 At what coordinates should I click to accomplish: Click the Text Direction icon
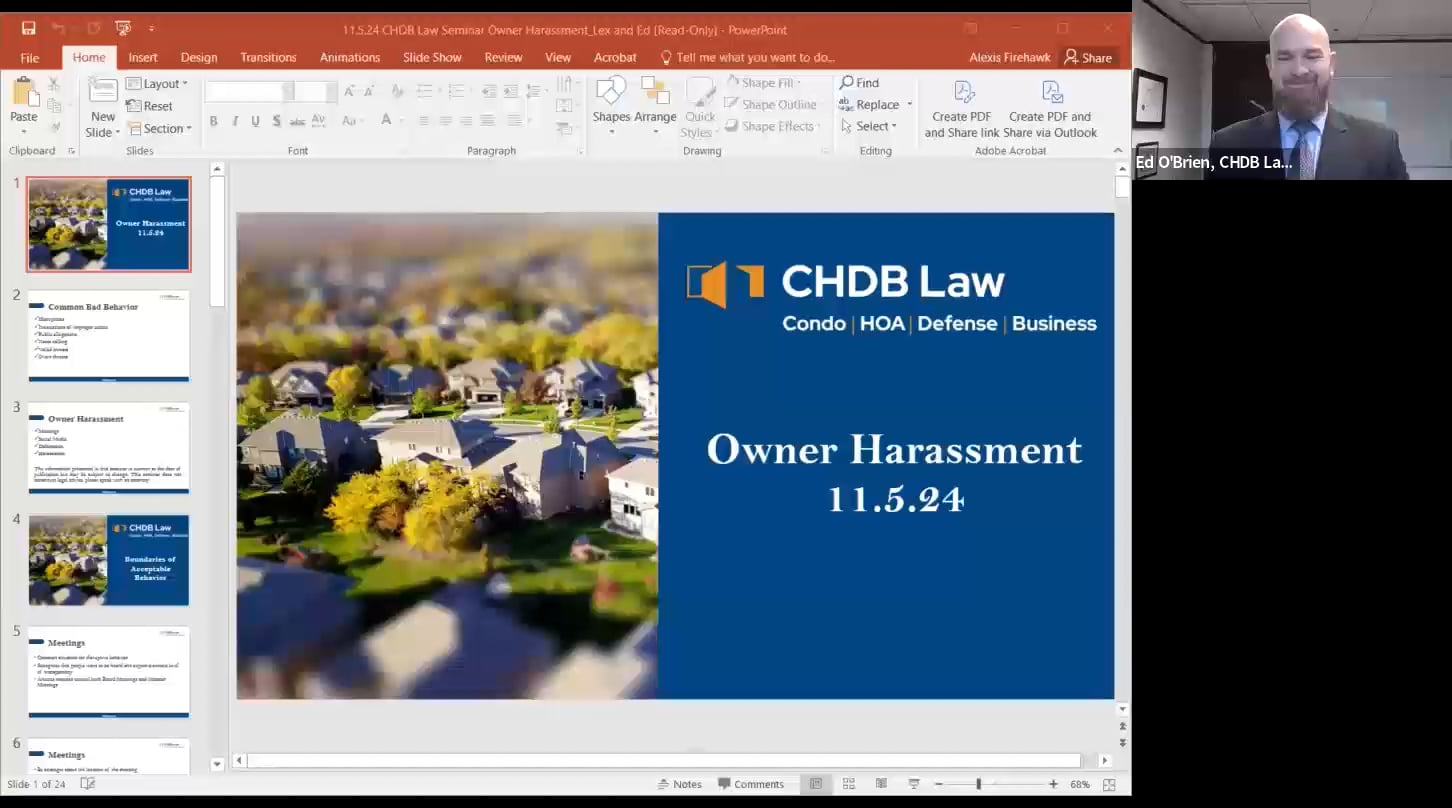(x=566, y=85)
